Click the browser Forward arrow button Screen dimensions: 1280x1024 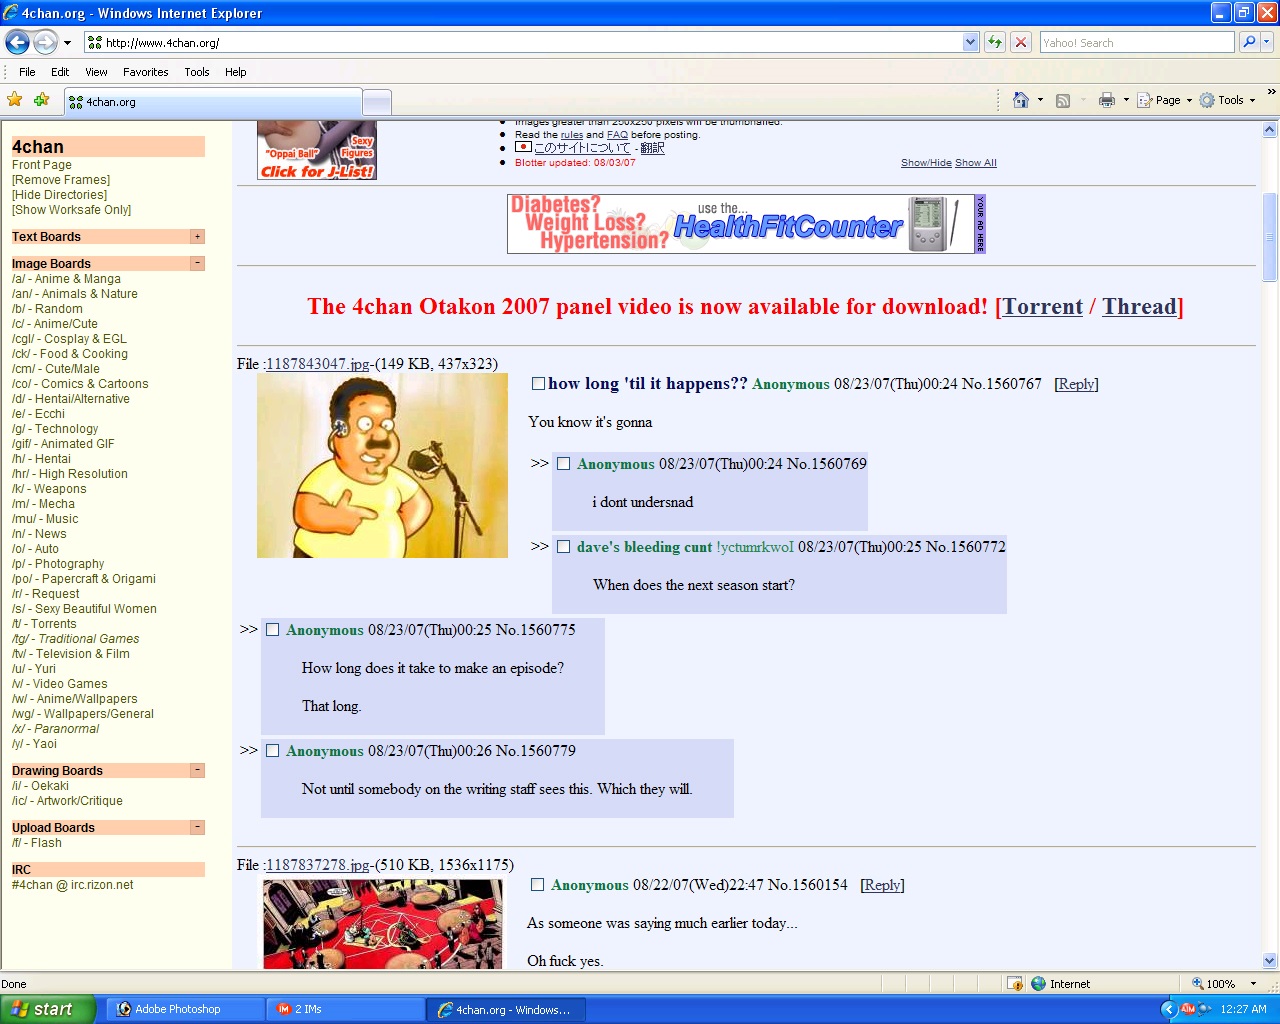click(45, 42)
